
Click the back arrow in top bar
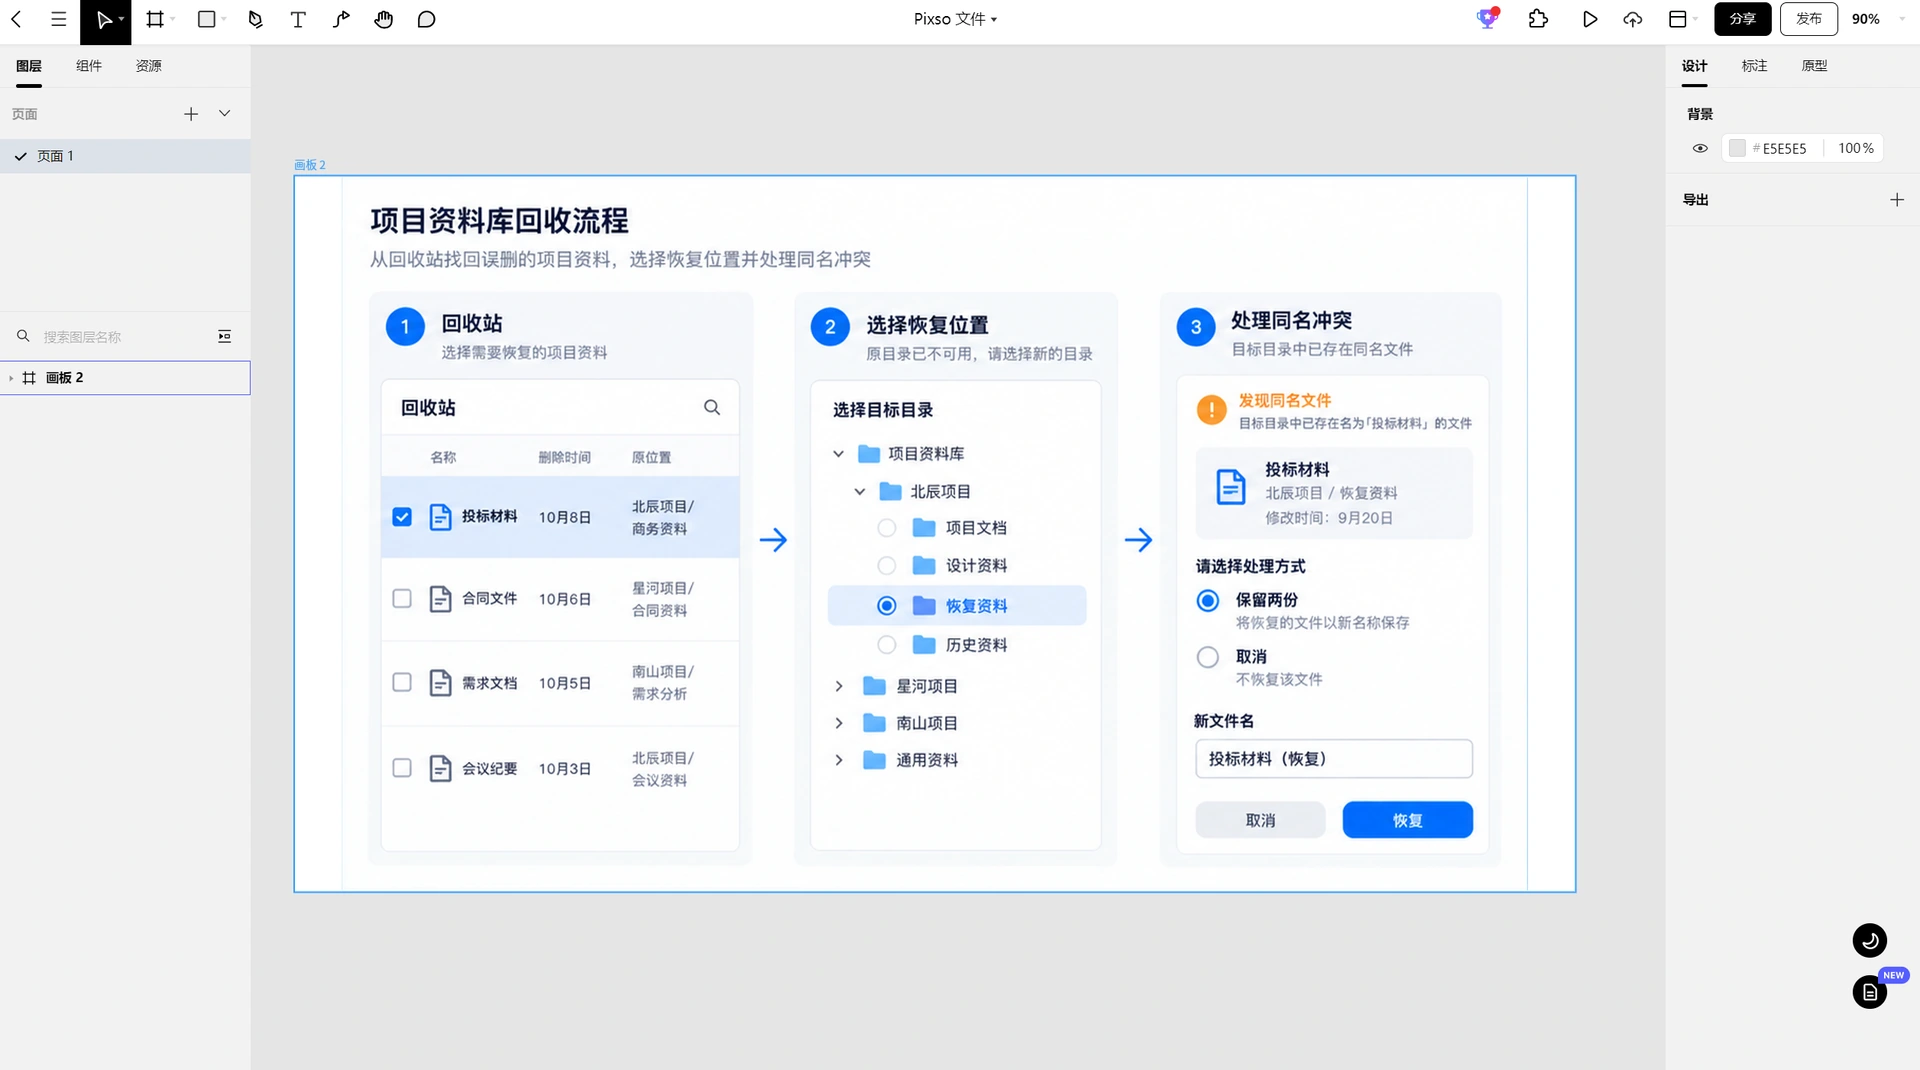pos(16,19)
